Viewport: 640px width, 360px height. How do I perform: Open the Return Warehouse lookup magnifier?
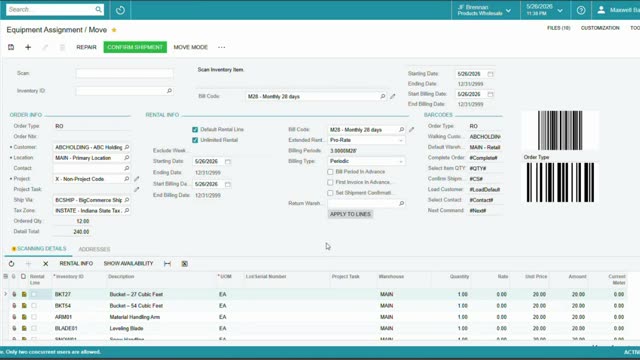[401, 203]
